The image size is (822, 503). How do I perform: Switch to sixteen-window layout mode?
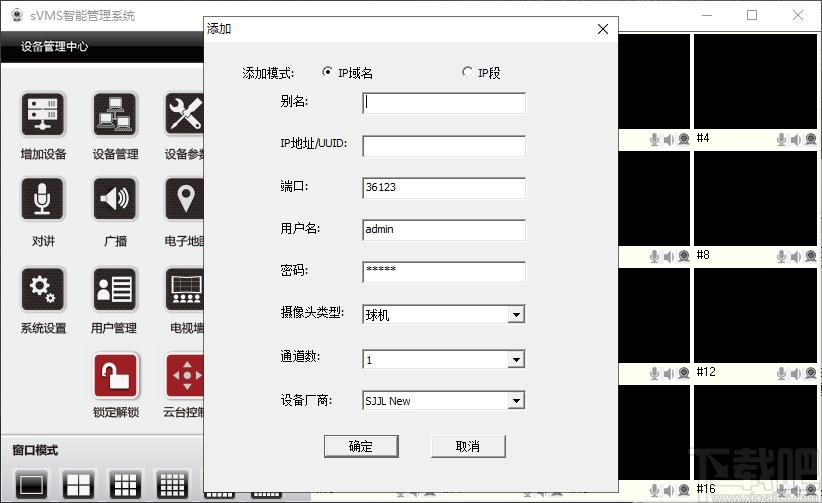click(172, 484)
